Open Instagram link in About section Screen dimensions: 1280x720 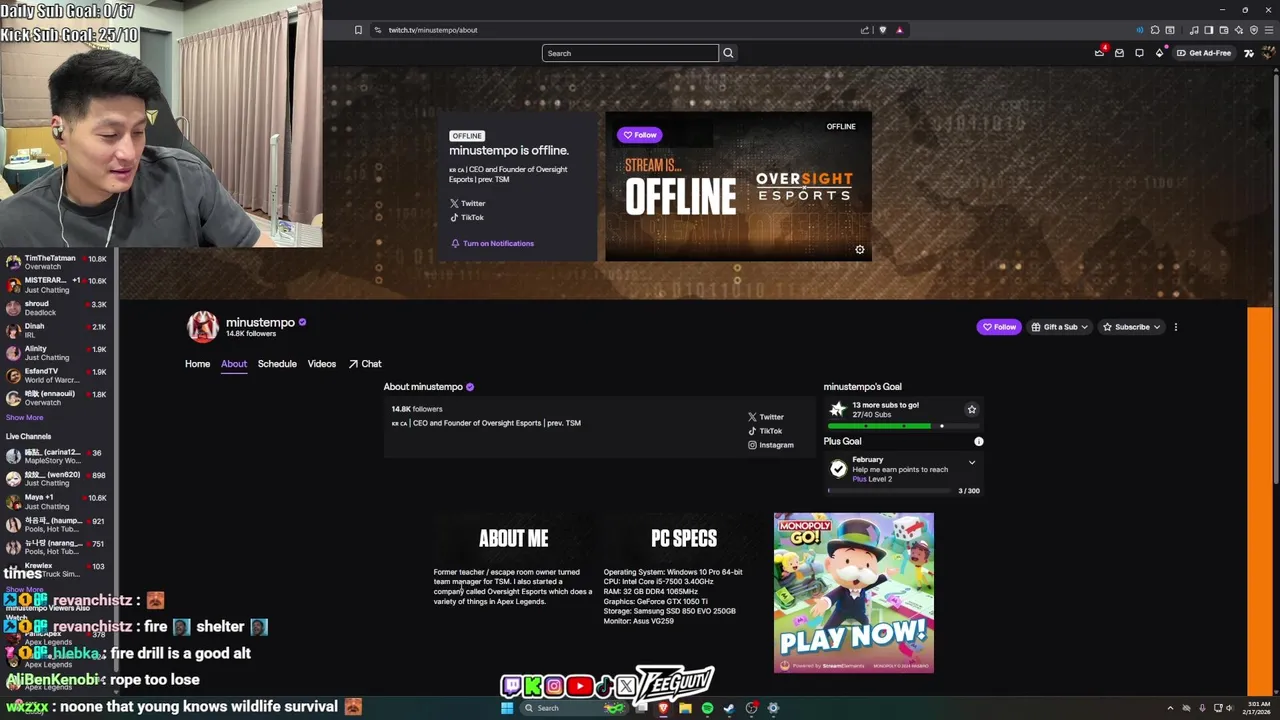pos(771,445)
